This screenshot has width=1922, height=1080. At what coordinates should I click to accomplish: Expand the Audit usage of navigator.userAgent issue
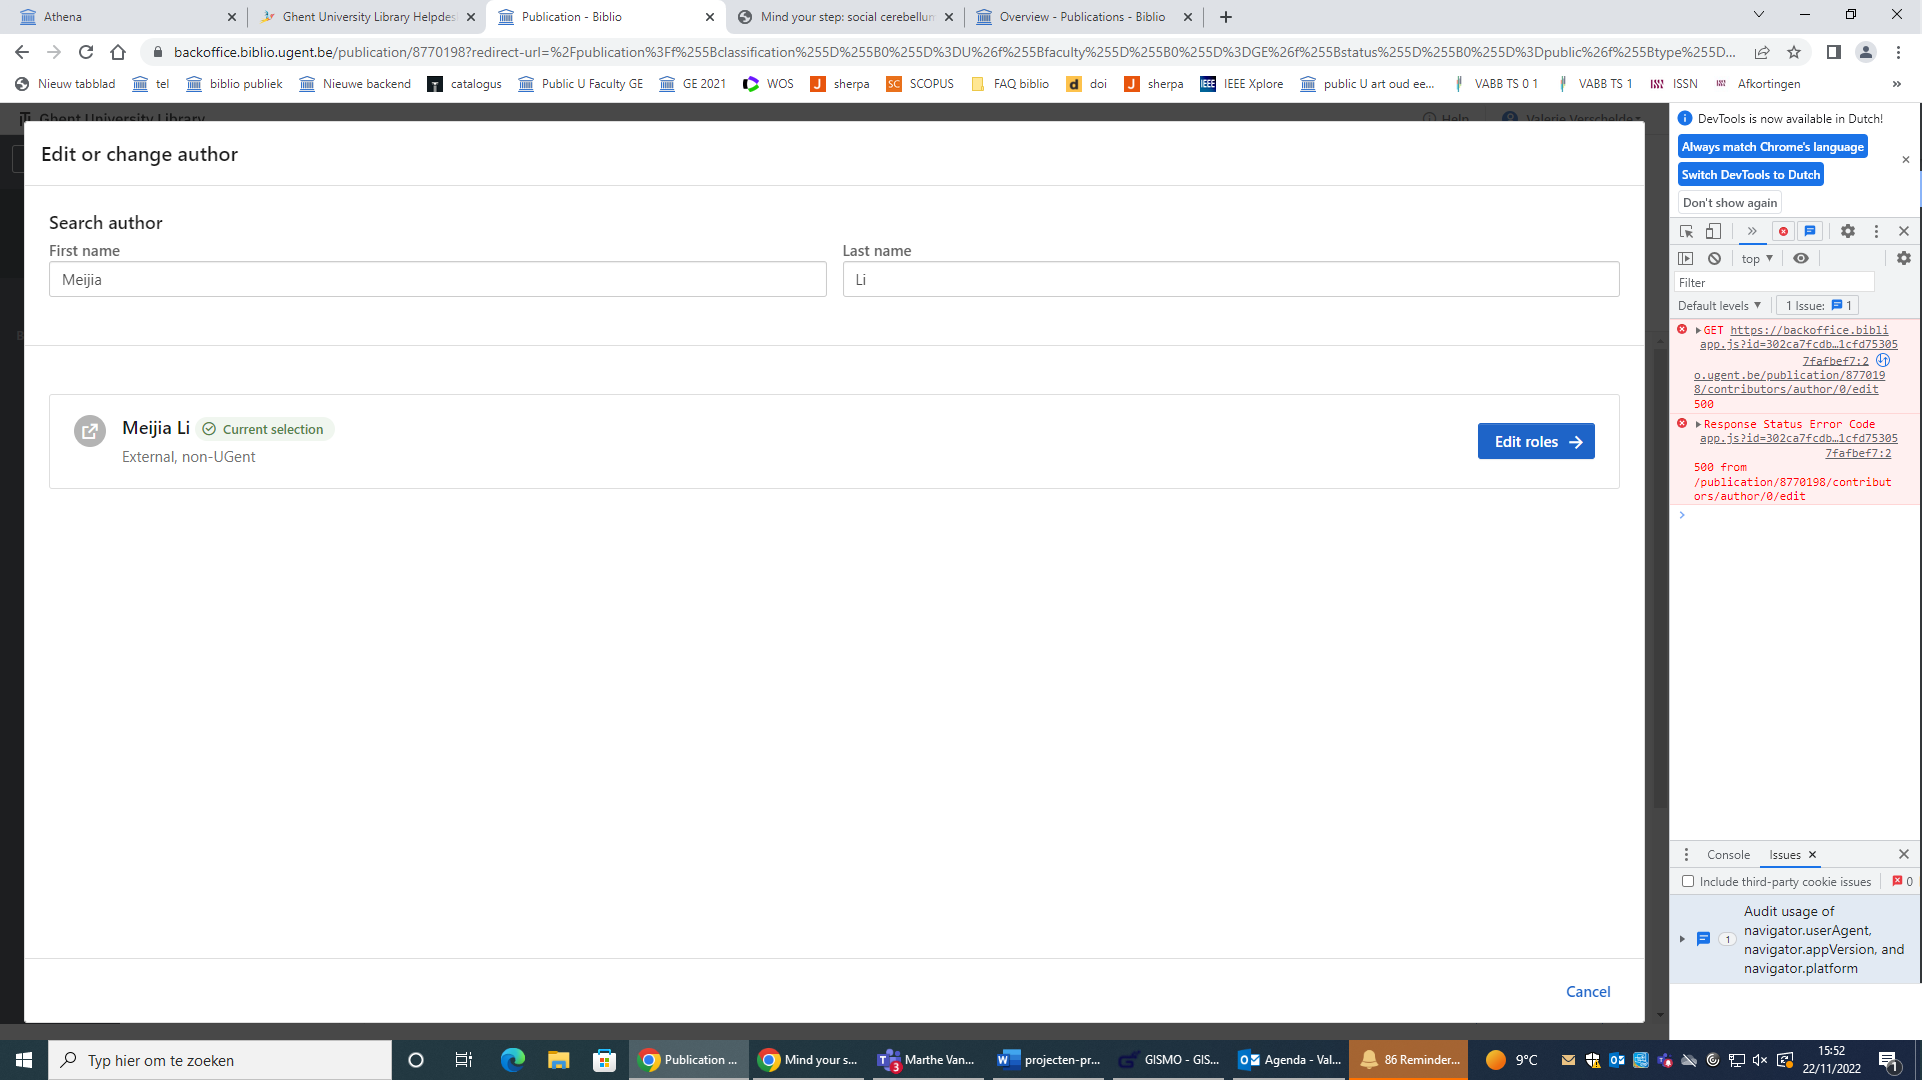click(x=1682, y=939)
